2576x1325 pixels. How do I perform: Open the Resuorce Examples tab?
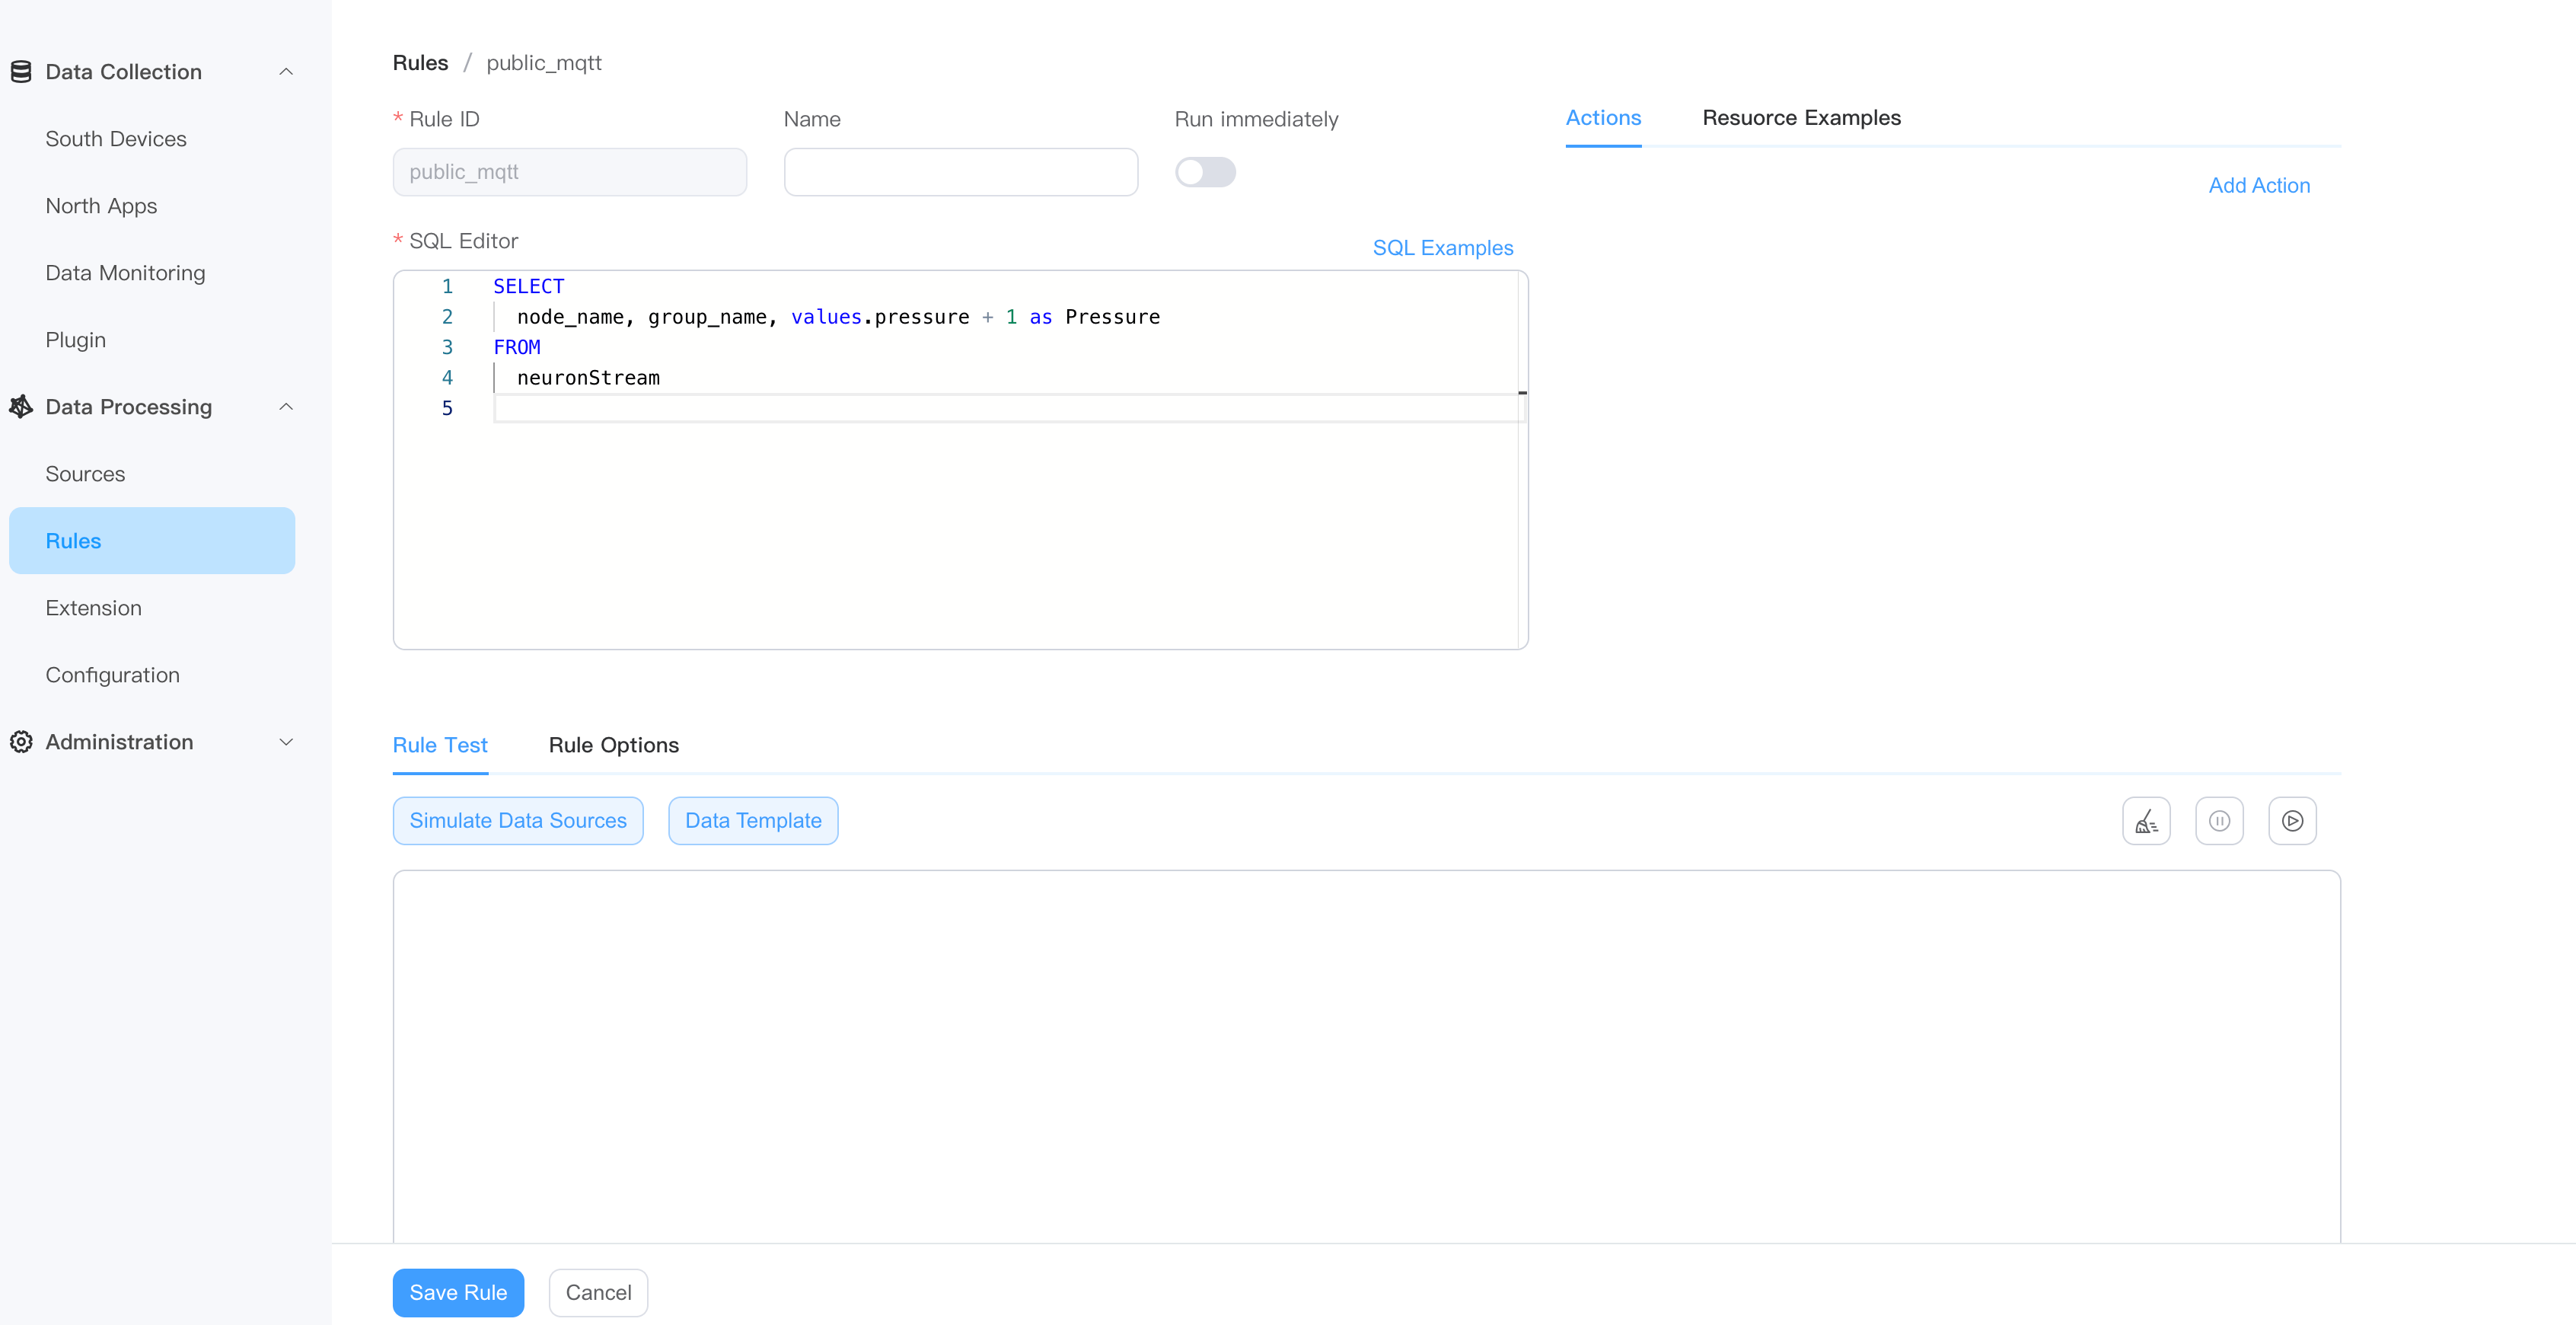1801,118
